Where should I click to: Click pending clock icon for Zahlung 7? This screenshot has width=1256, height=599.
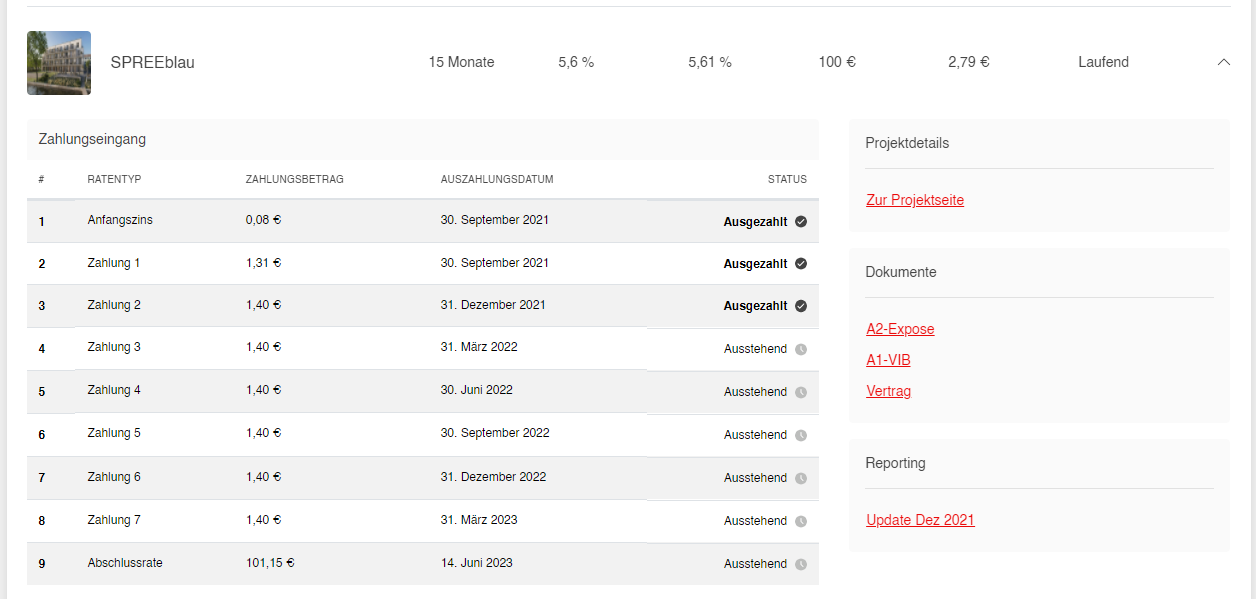tap(801, 521)
